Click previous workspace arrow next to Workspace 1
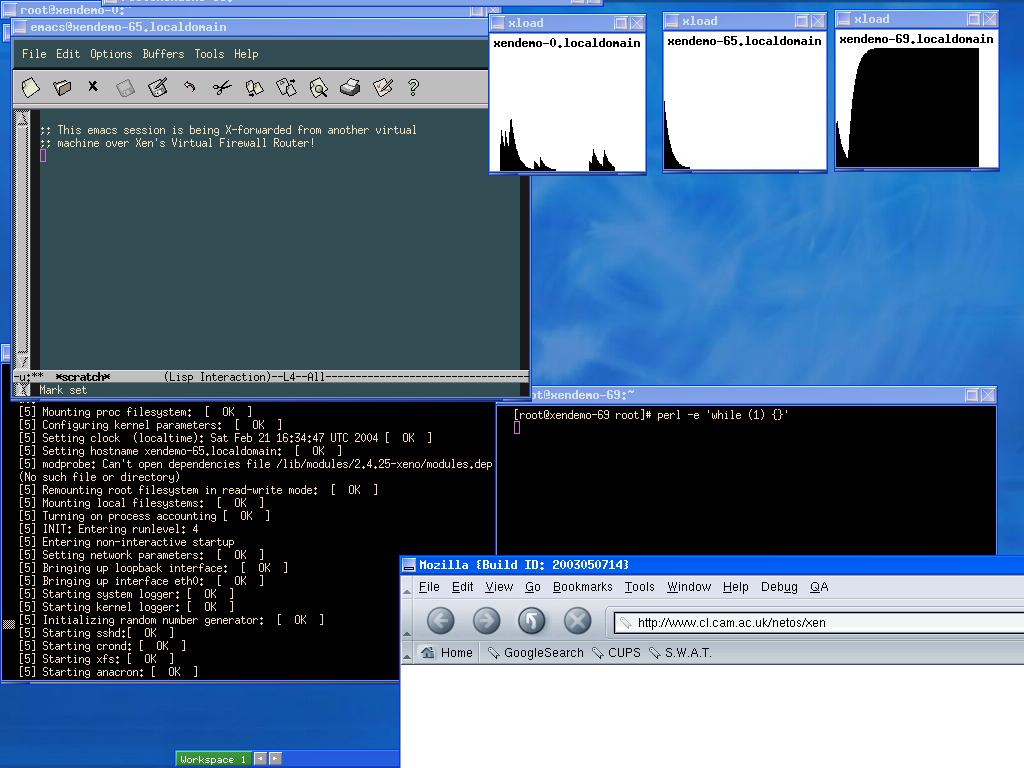This screenshot has width=1024, height=768. pyautogui.click(x=260, y=758)
